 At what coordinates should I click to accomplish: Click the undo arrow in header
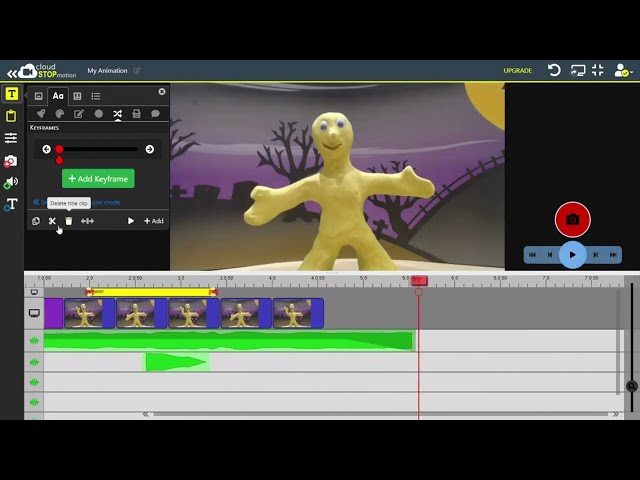[x=553, y=70]
